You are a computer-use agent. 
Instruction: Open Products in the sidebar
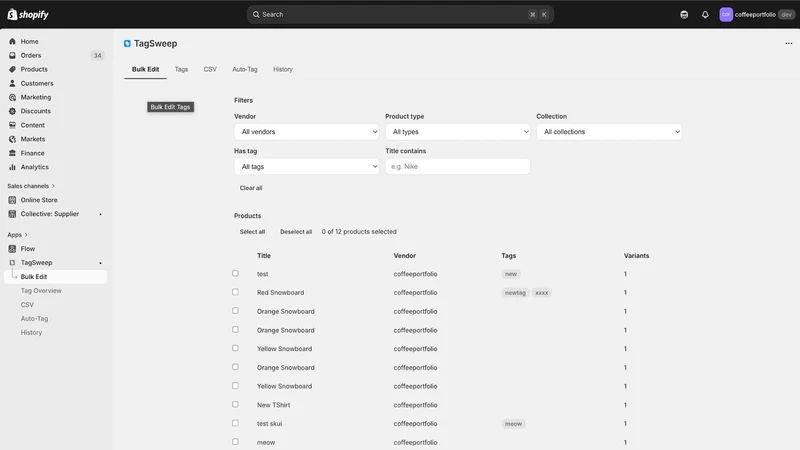34,69
